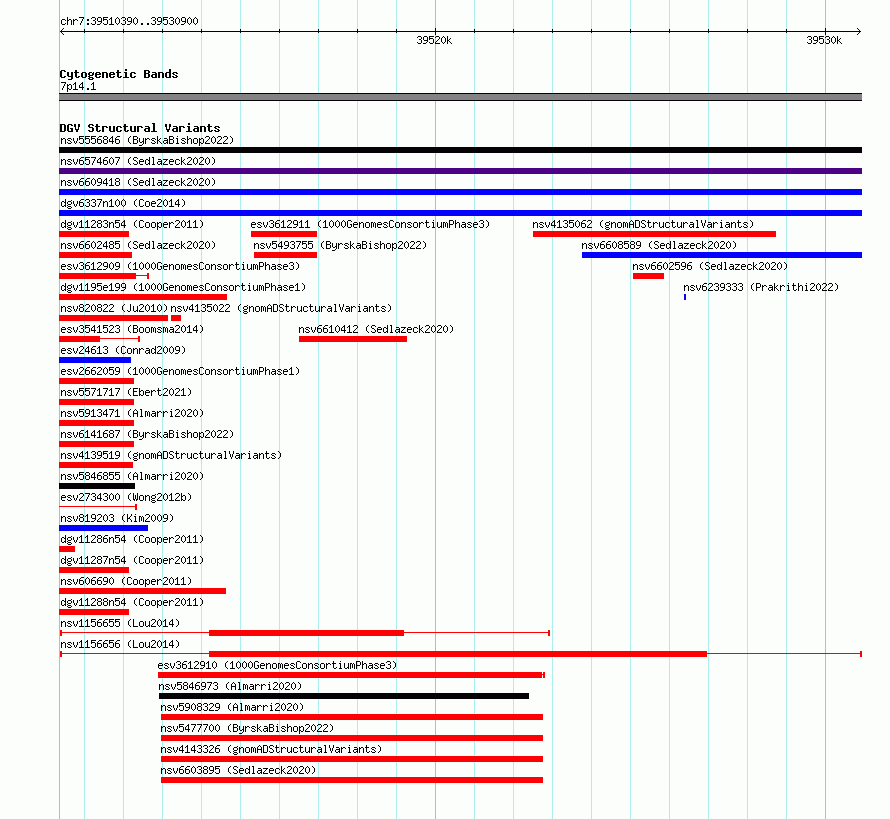Open nsv6609418 (Sedlazeck2020) variant label
890x819 pixels.
coord(138,182)
